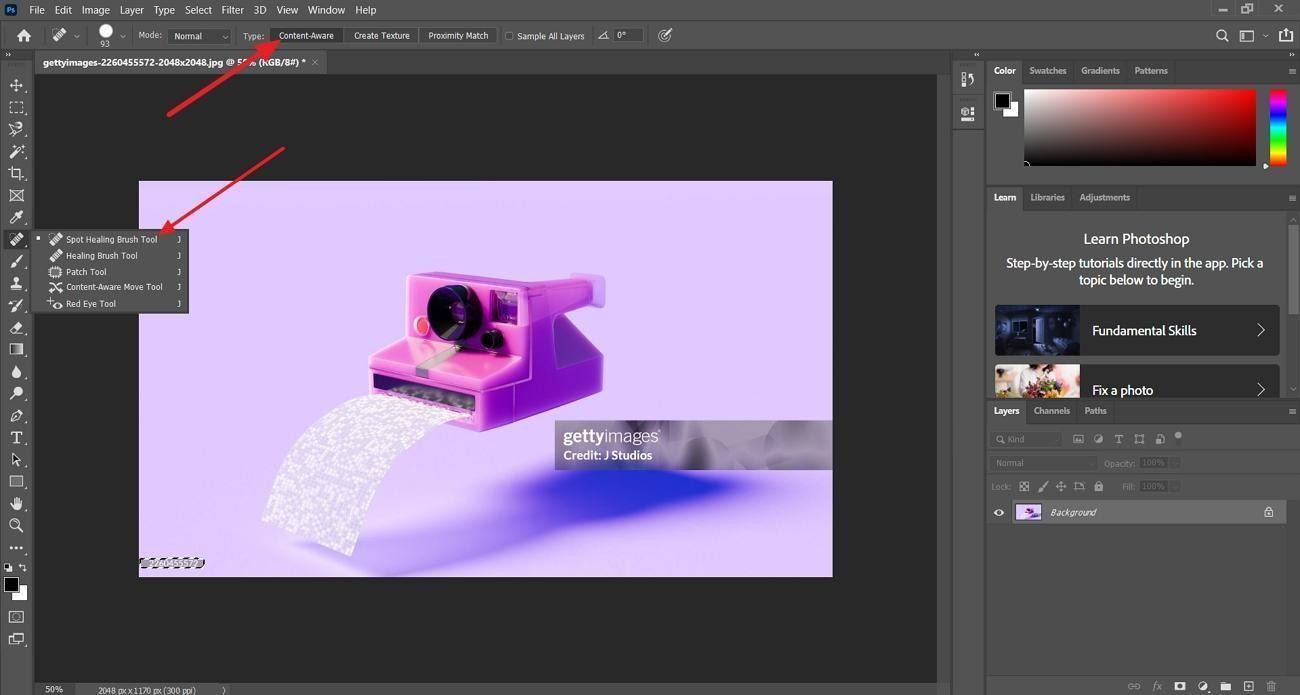Select the Zoom tool
1300x695 pixels.
[x=16, y=526]
